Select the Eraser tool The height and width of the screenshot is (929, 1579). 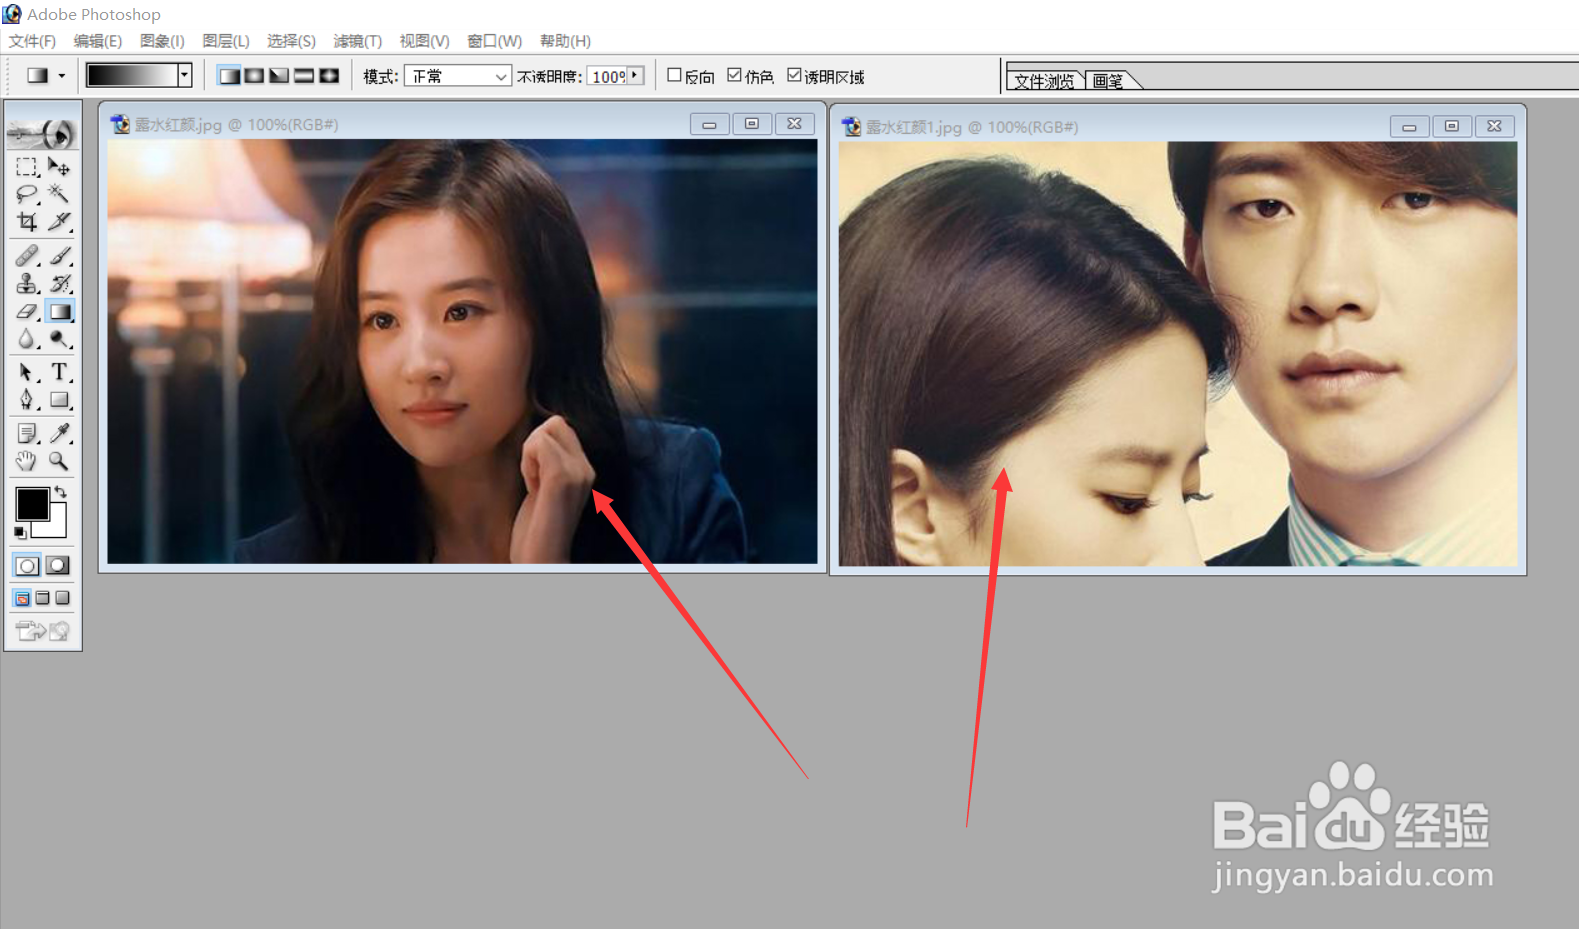(27, 312)
